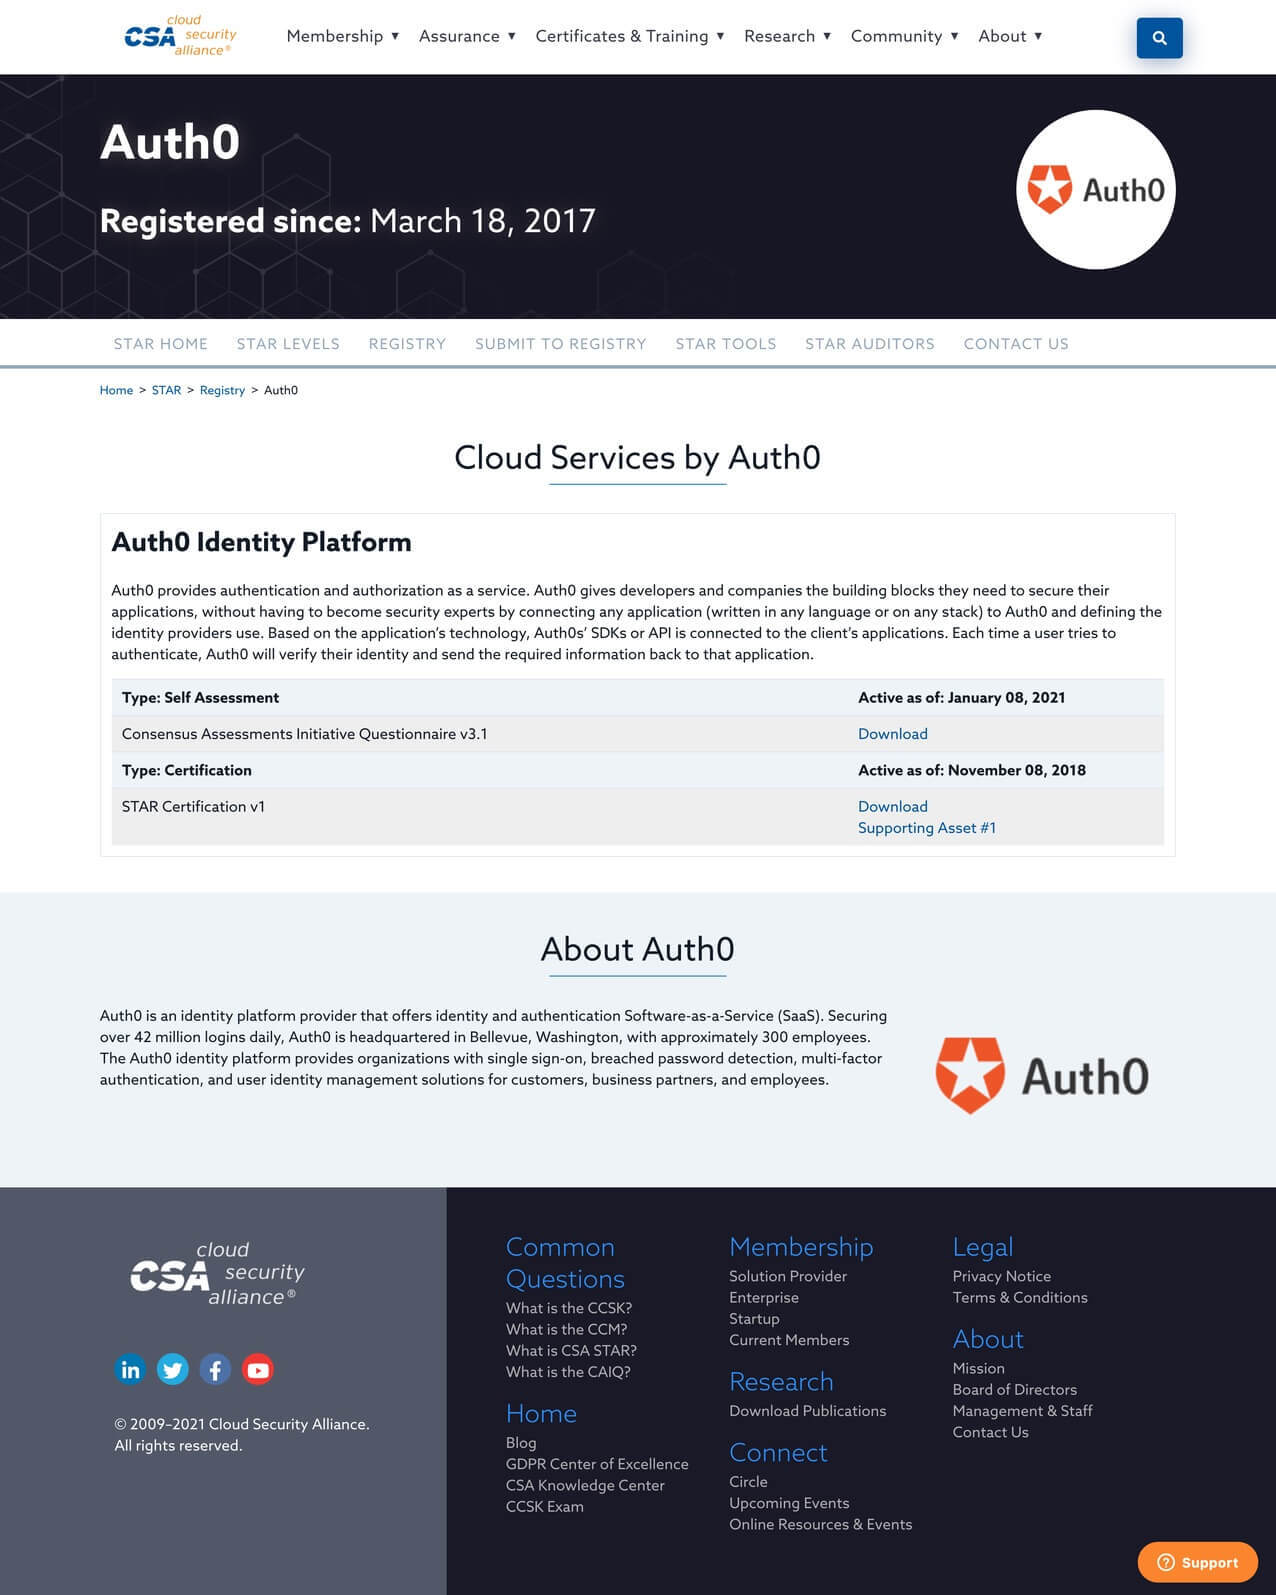Open the Management & Staff link
This screenshot has width=1276, height=1595.
point(1022,1411)
